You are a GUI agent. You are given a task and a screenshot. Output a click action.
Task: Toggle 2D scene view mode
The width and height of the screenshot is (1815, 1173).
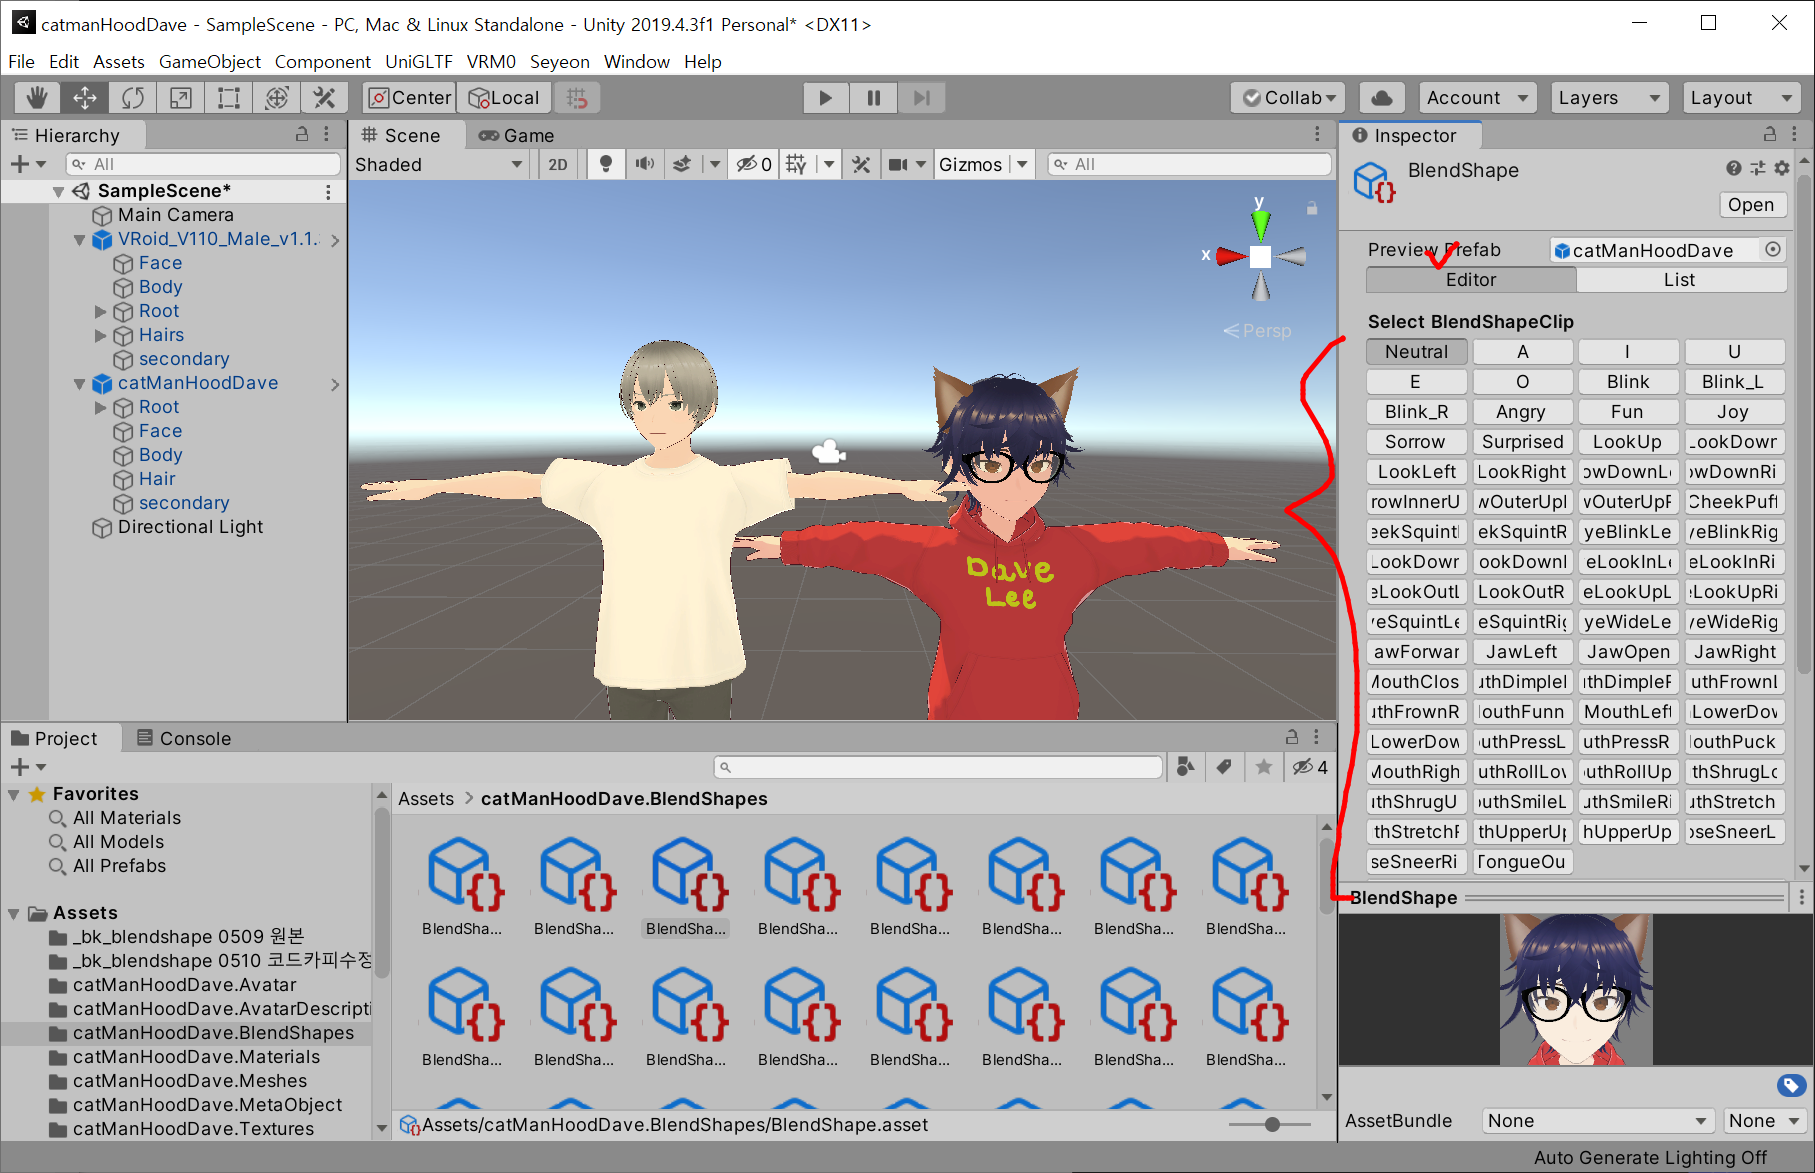click(558, 164)
